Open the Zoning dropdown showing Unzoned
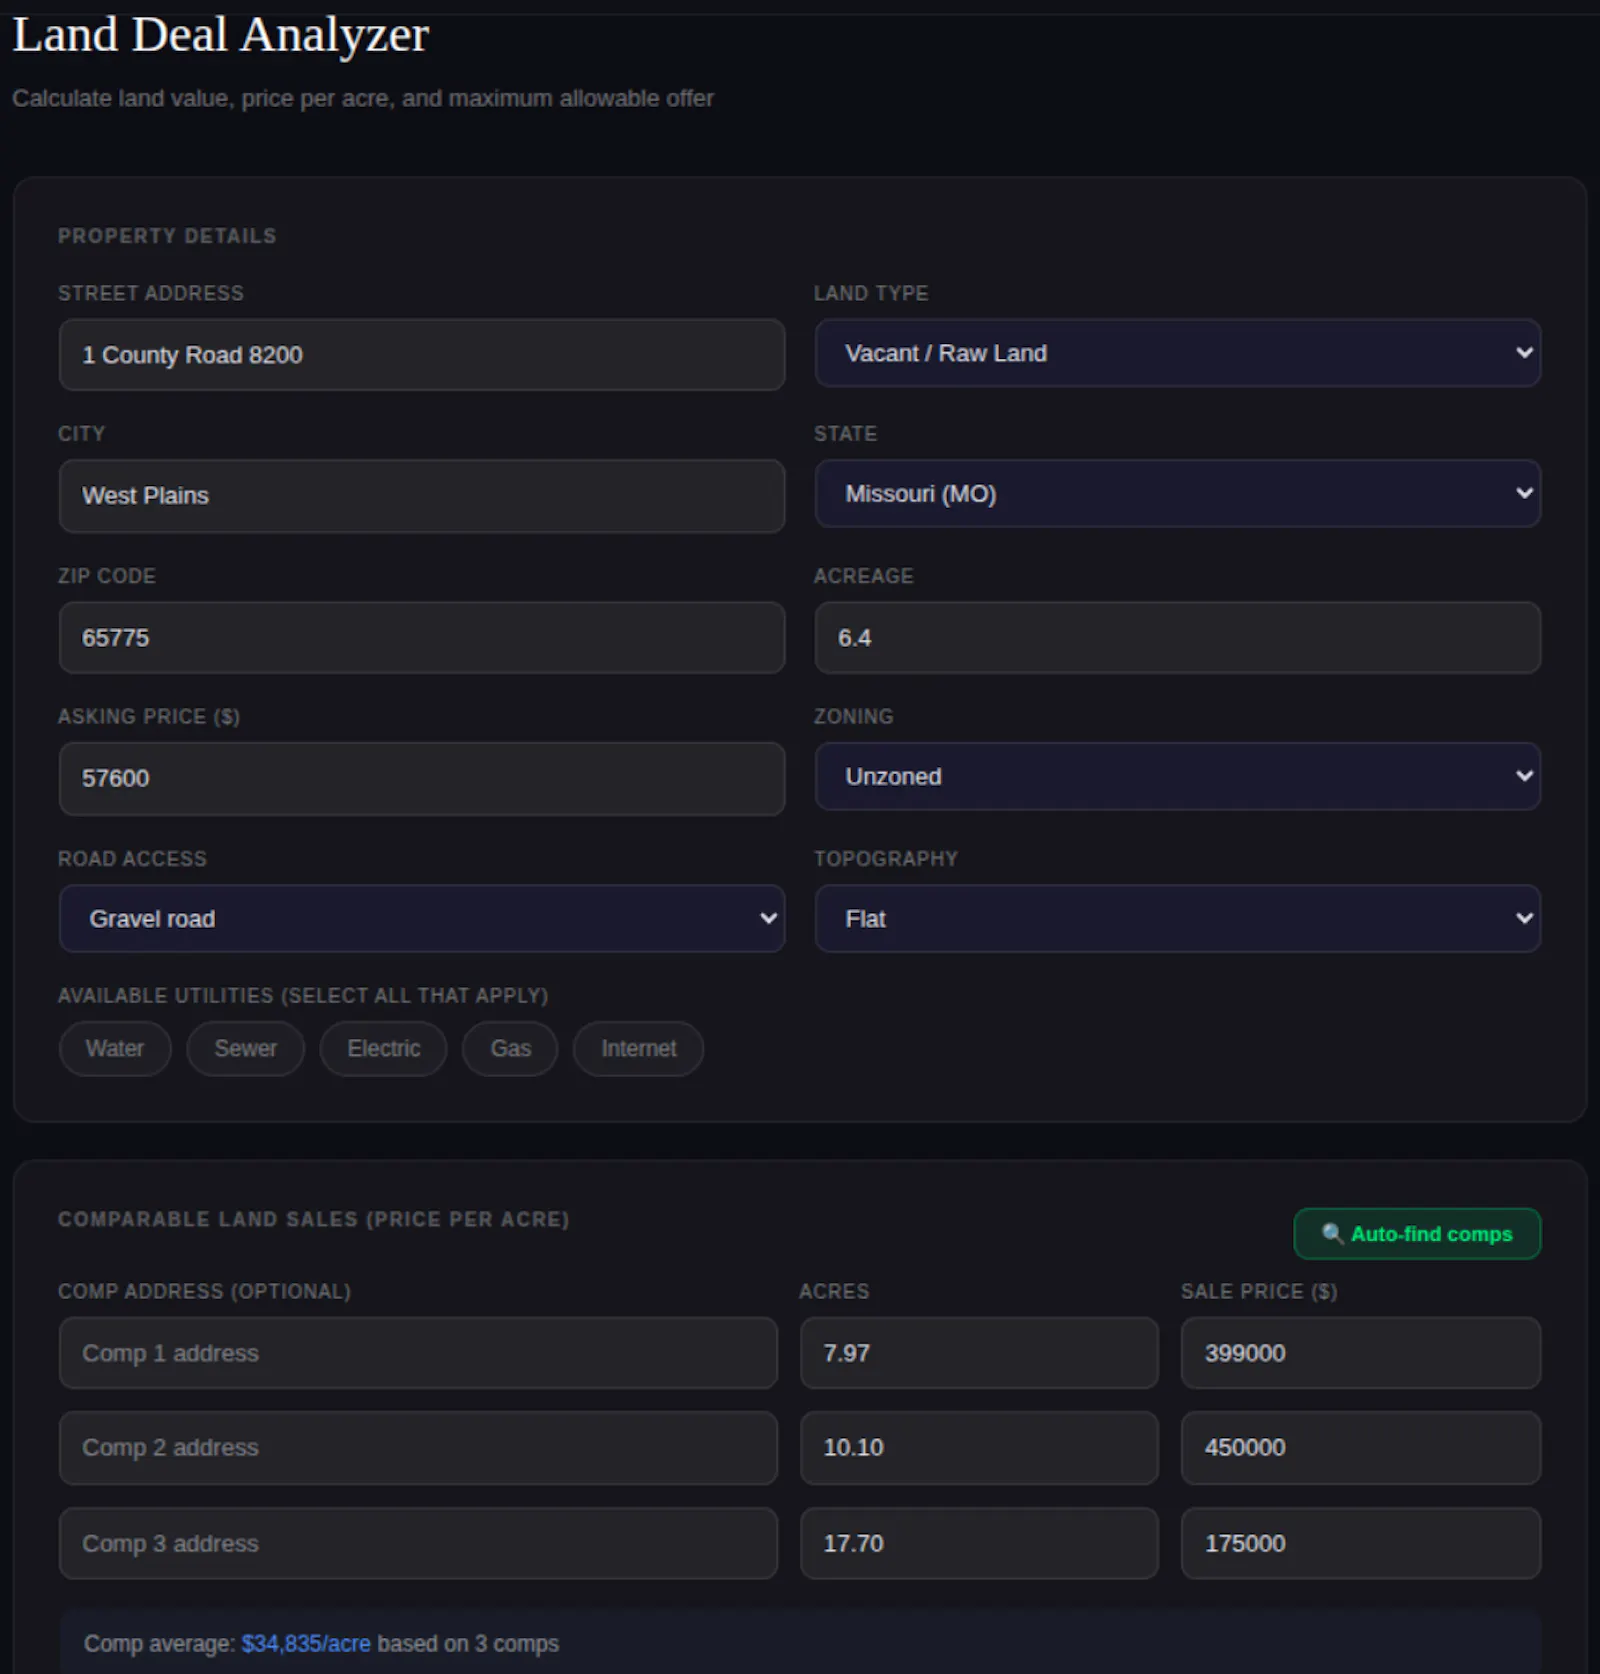 [x=1177, y=776]
